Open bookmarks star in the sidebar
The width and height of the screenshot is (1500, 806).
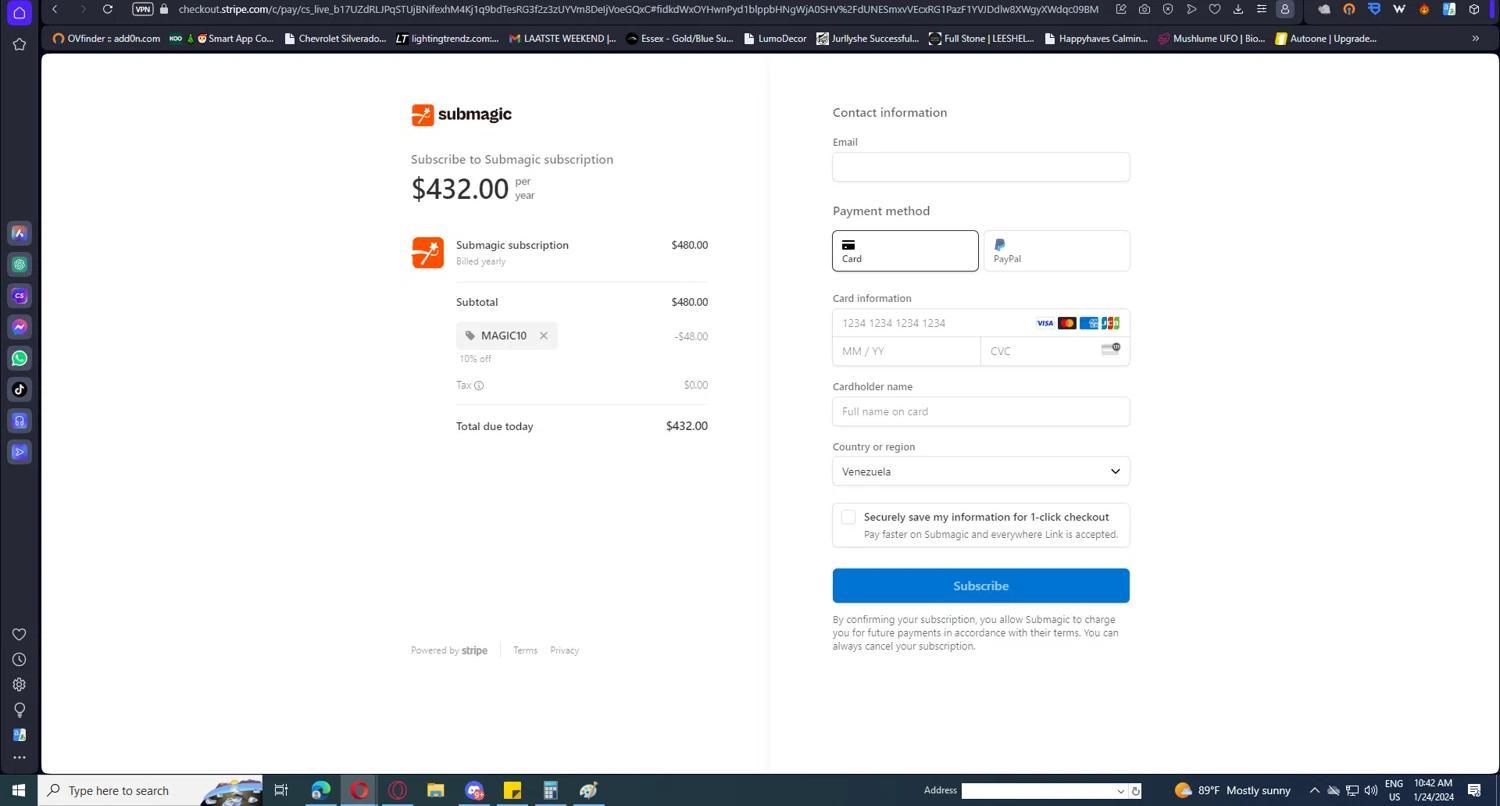click(19, 44)
